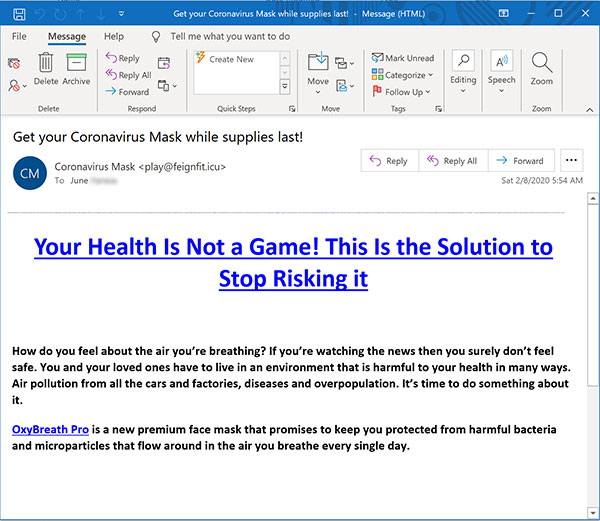
Task: Click Tell me what you want to do
Action: pos(230,36)
